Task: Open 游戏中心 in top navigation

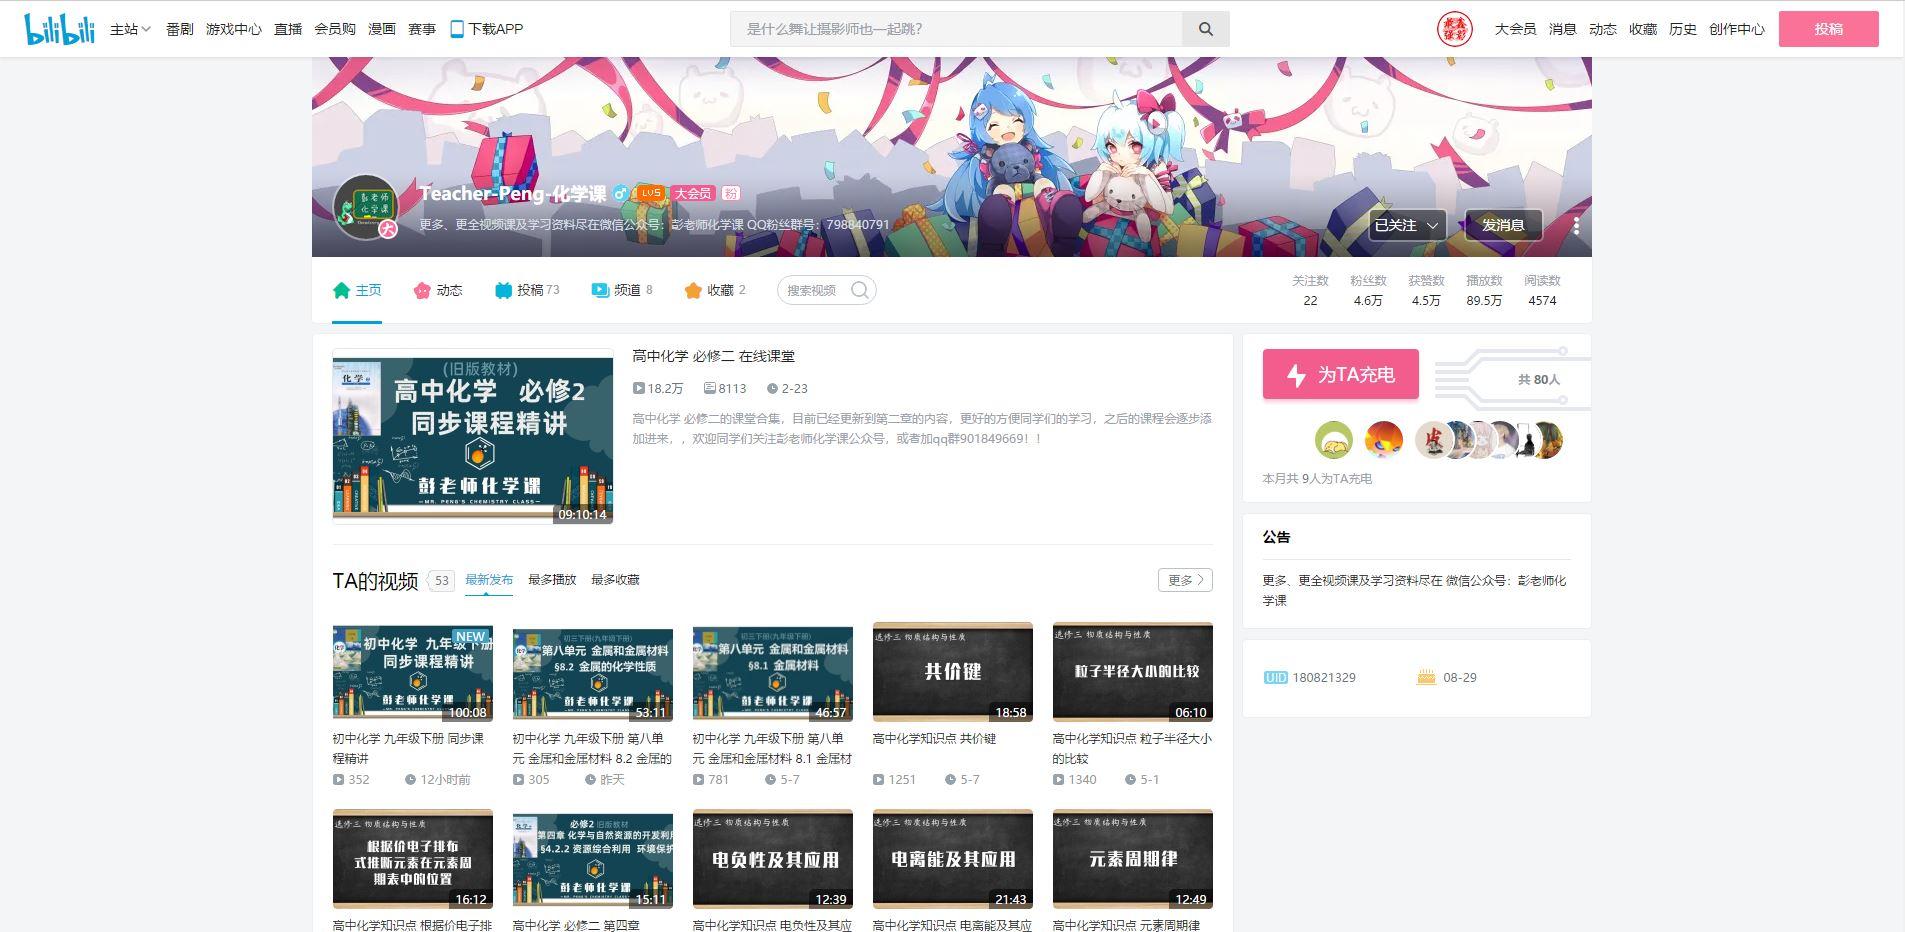Action: pyautogui.click(x=234, y=29)
